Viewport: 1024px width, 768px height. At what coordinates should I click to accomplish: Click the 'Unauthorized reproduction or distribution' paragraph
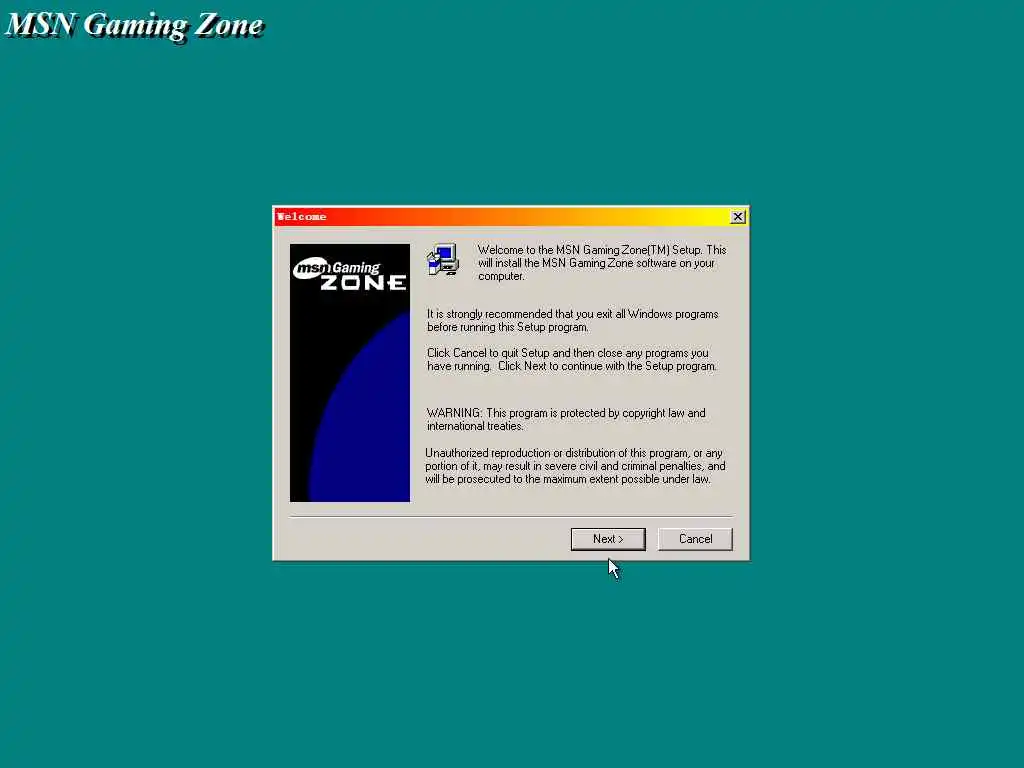[575, 466]
